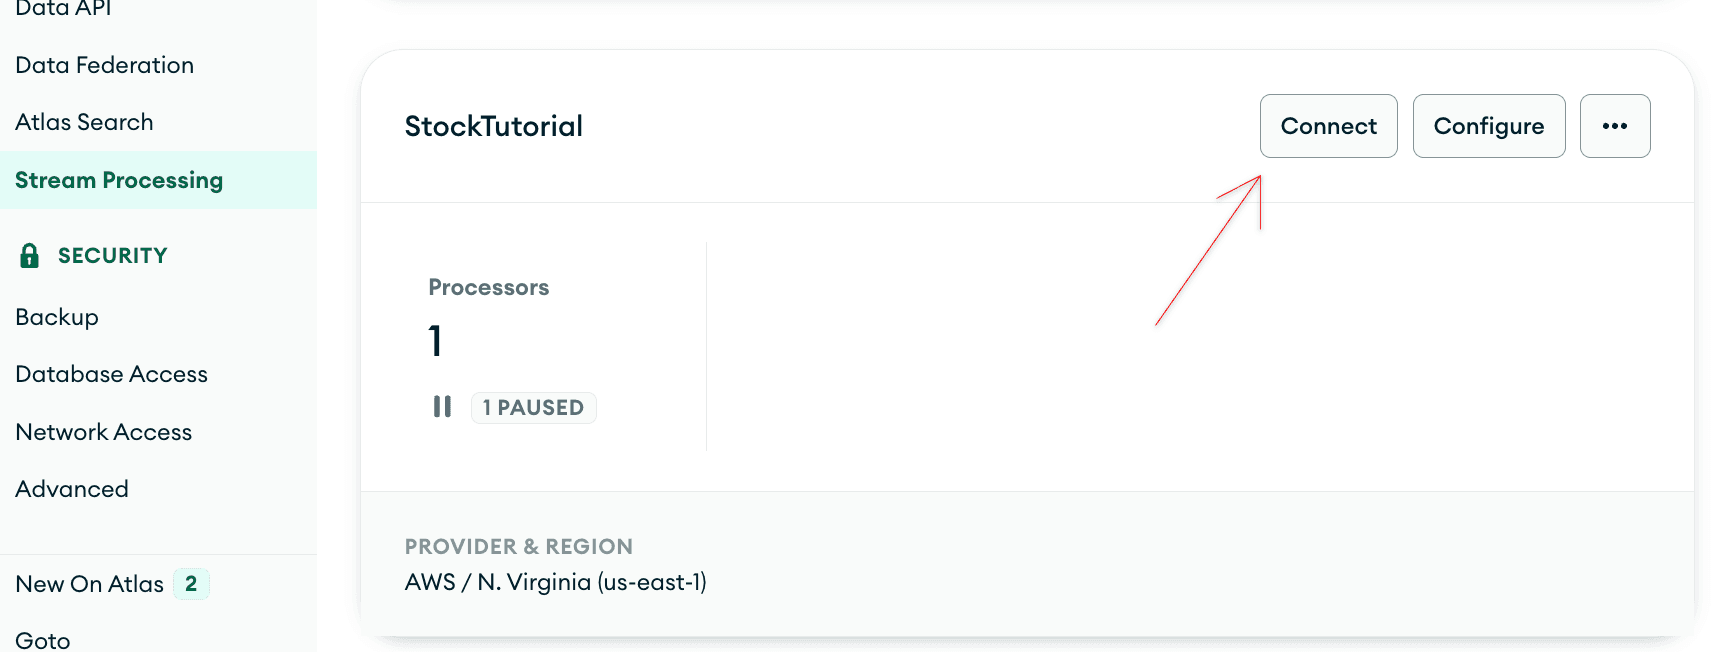Click the StockTutorial instance name
This screenshot has height=652, width=1724.
pos(493,126)
